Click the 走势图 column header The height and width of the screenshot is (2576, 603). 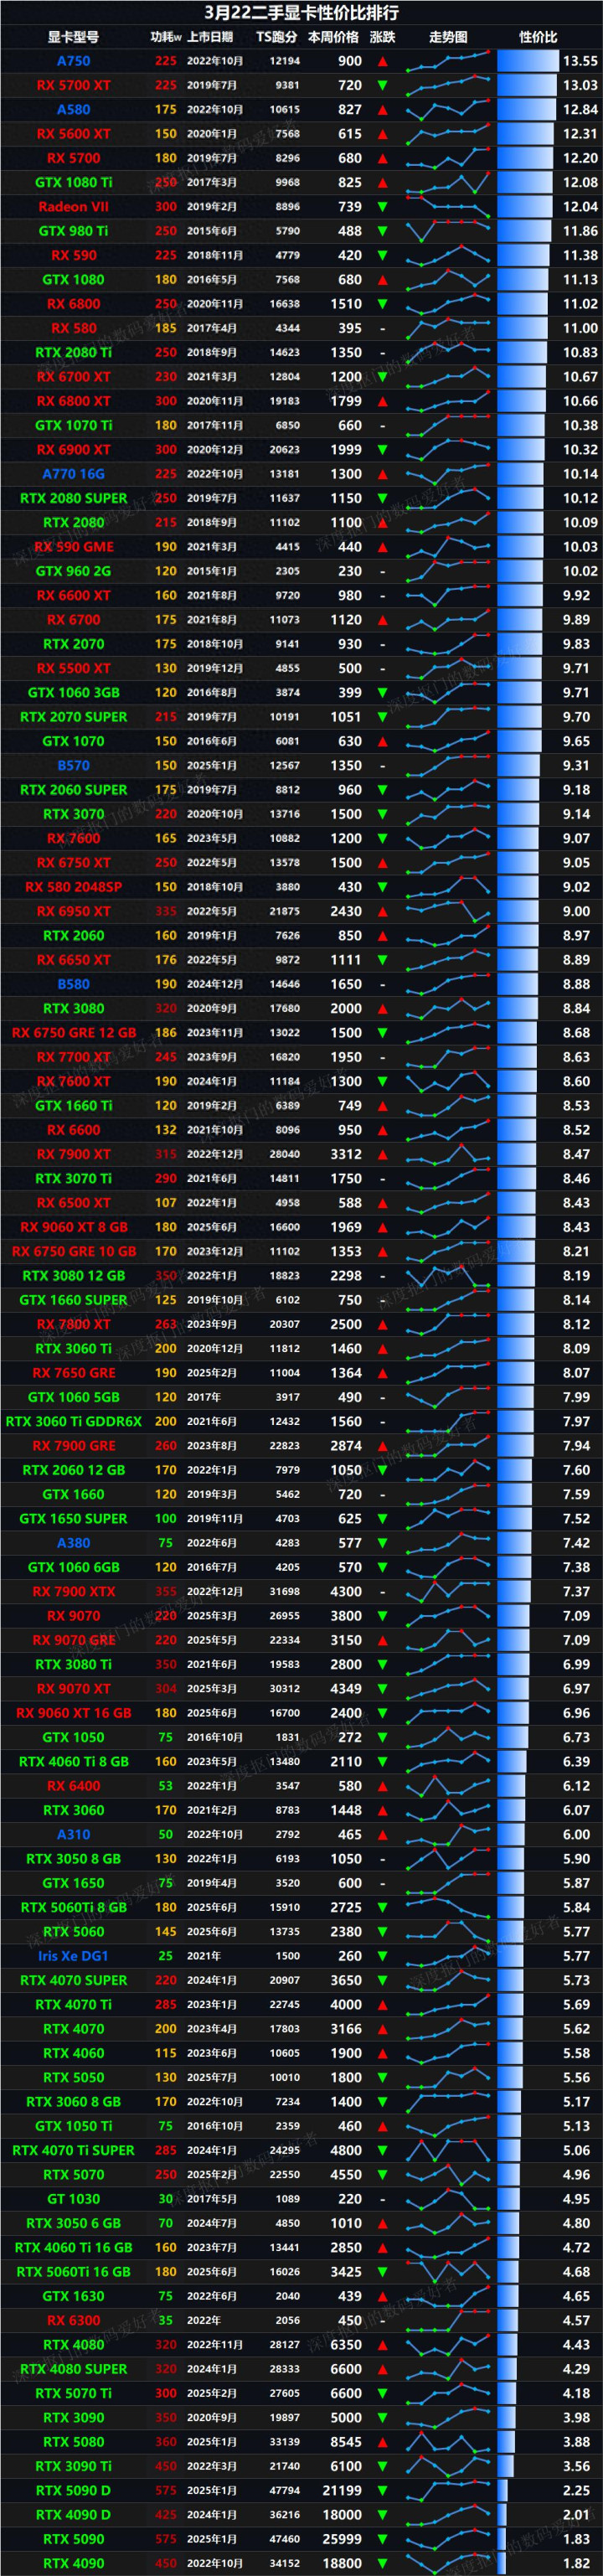point(448,37)
